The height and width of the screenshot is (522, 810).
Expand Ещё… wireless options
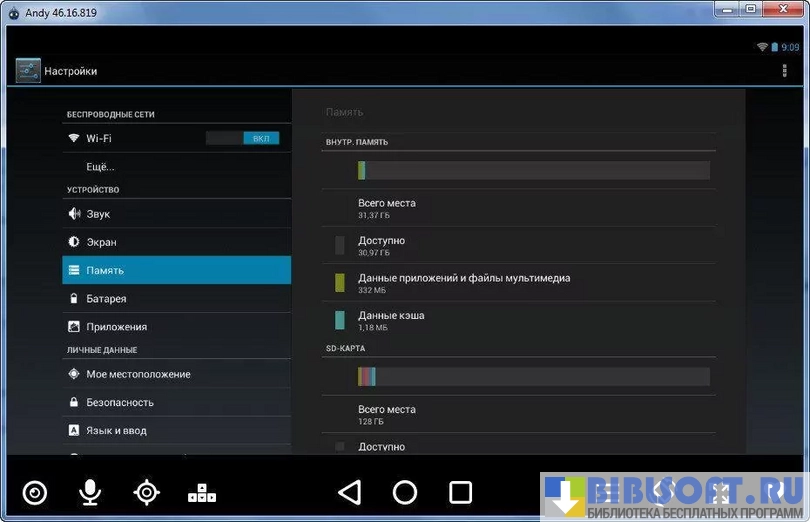[100, 166]
